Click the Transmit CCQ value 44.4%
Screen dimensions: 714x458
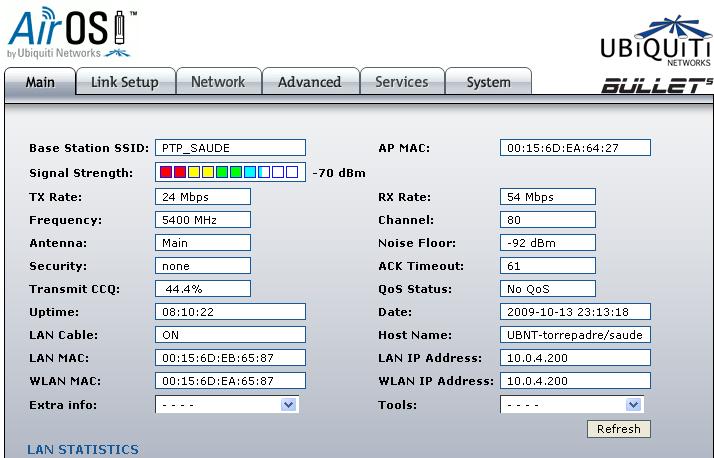pyautogui.click(x=203, y=289)
